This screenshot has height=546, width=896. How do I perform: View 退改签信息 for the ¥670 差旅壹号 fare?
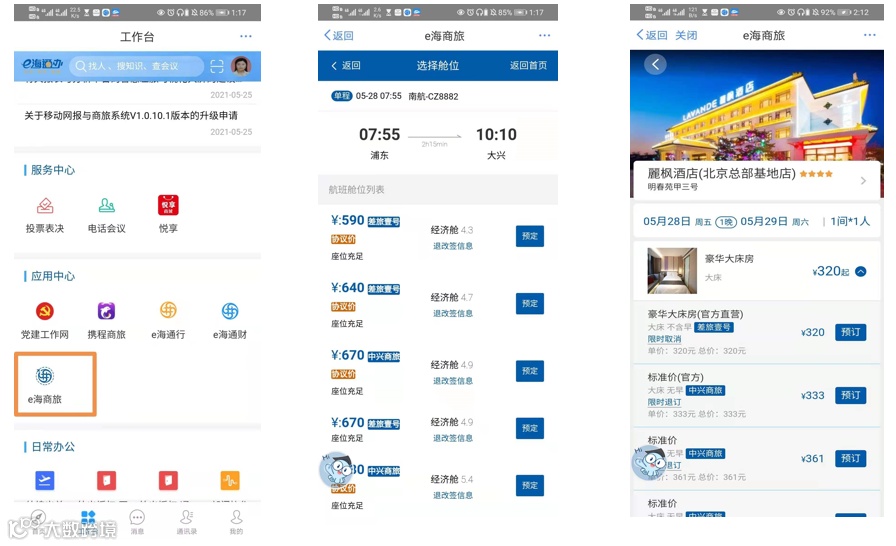(x=453, y=438)
